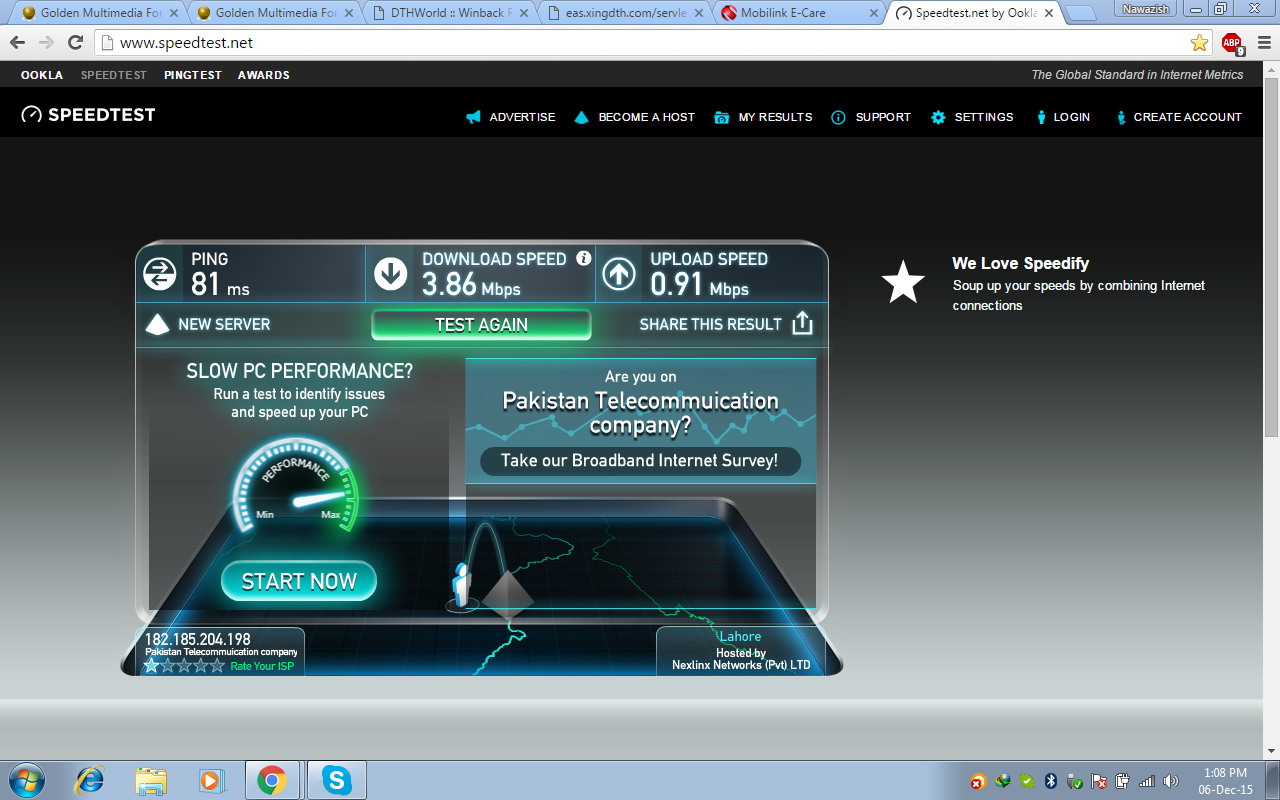Open the Action Center flag icon
The height and width of the screenshot is (800, 1280).
[x=1099, y=781]
